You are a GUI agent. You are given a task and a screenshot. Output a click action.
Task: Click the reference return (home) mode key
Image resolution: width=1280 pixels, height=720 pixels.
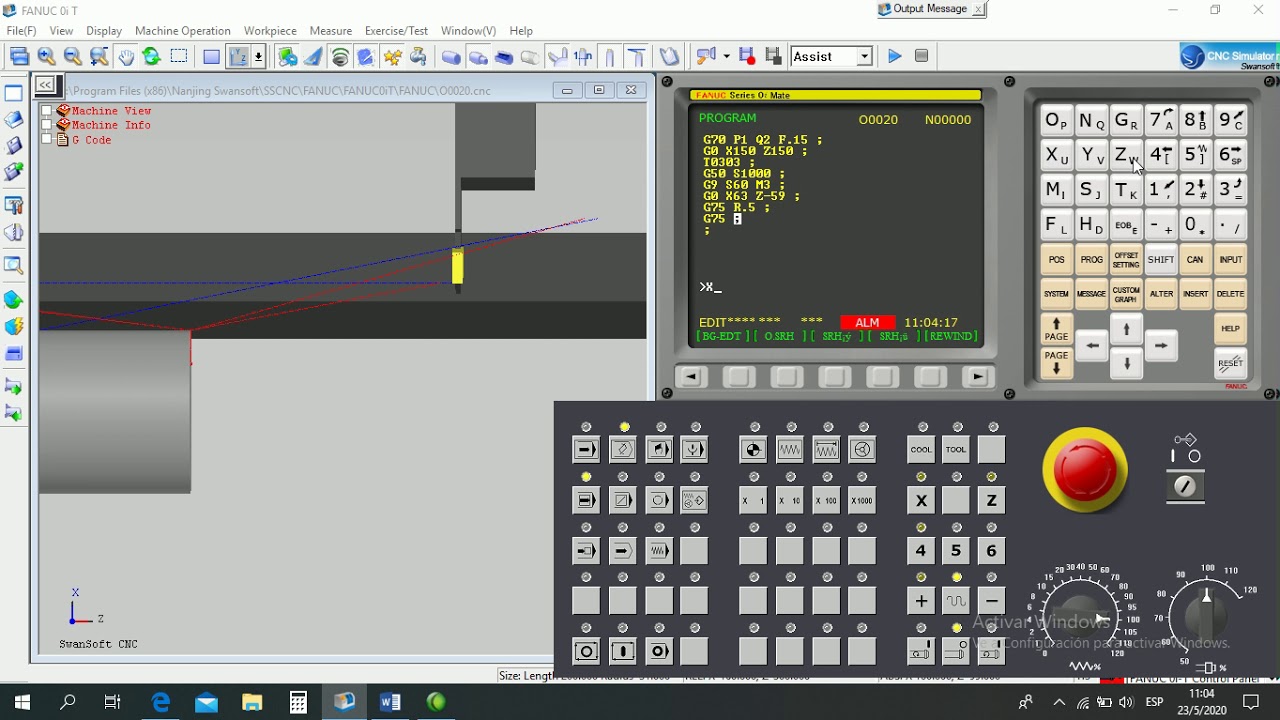[754, 450]
